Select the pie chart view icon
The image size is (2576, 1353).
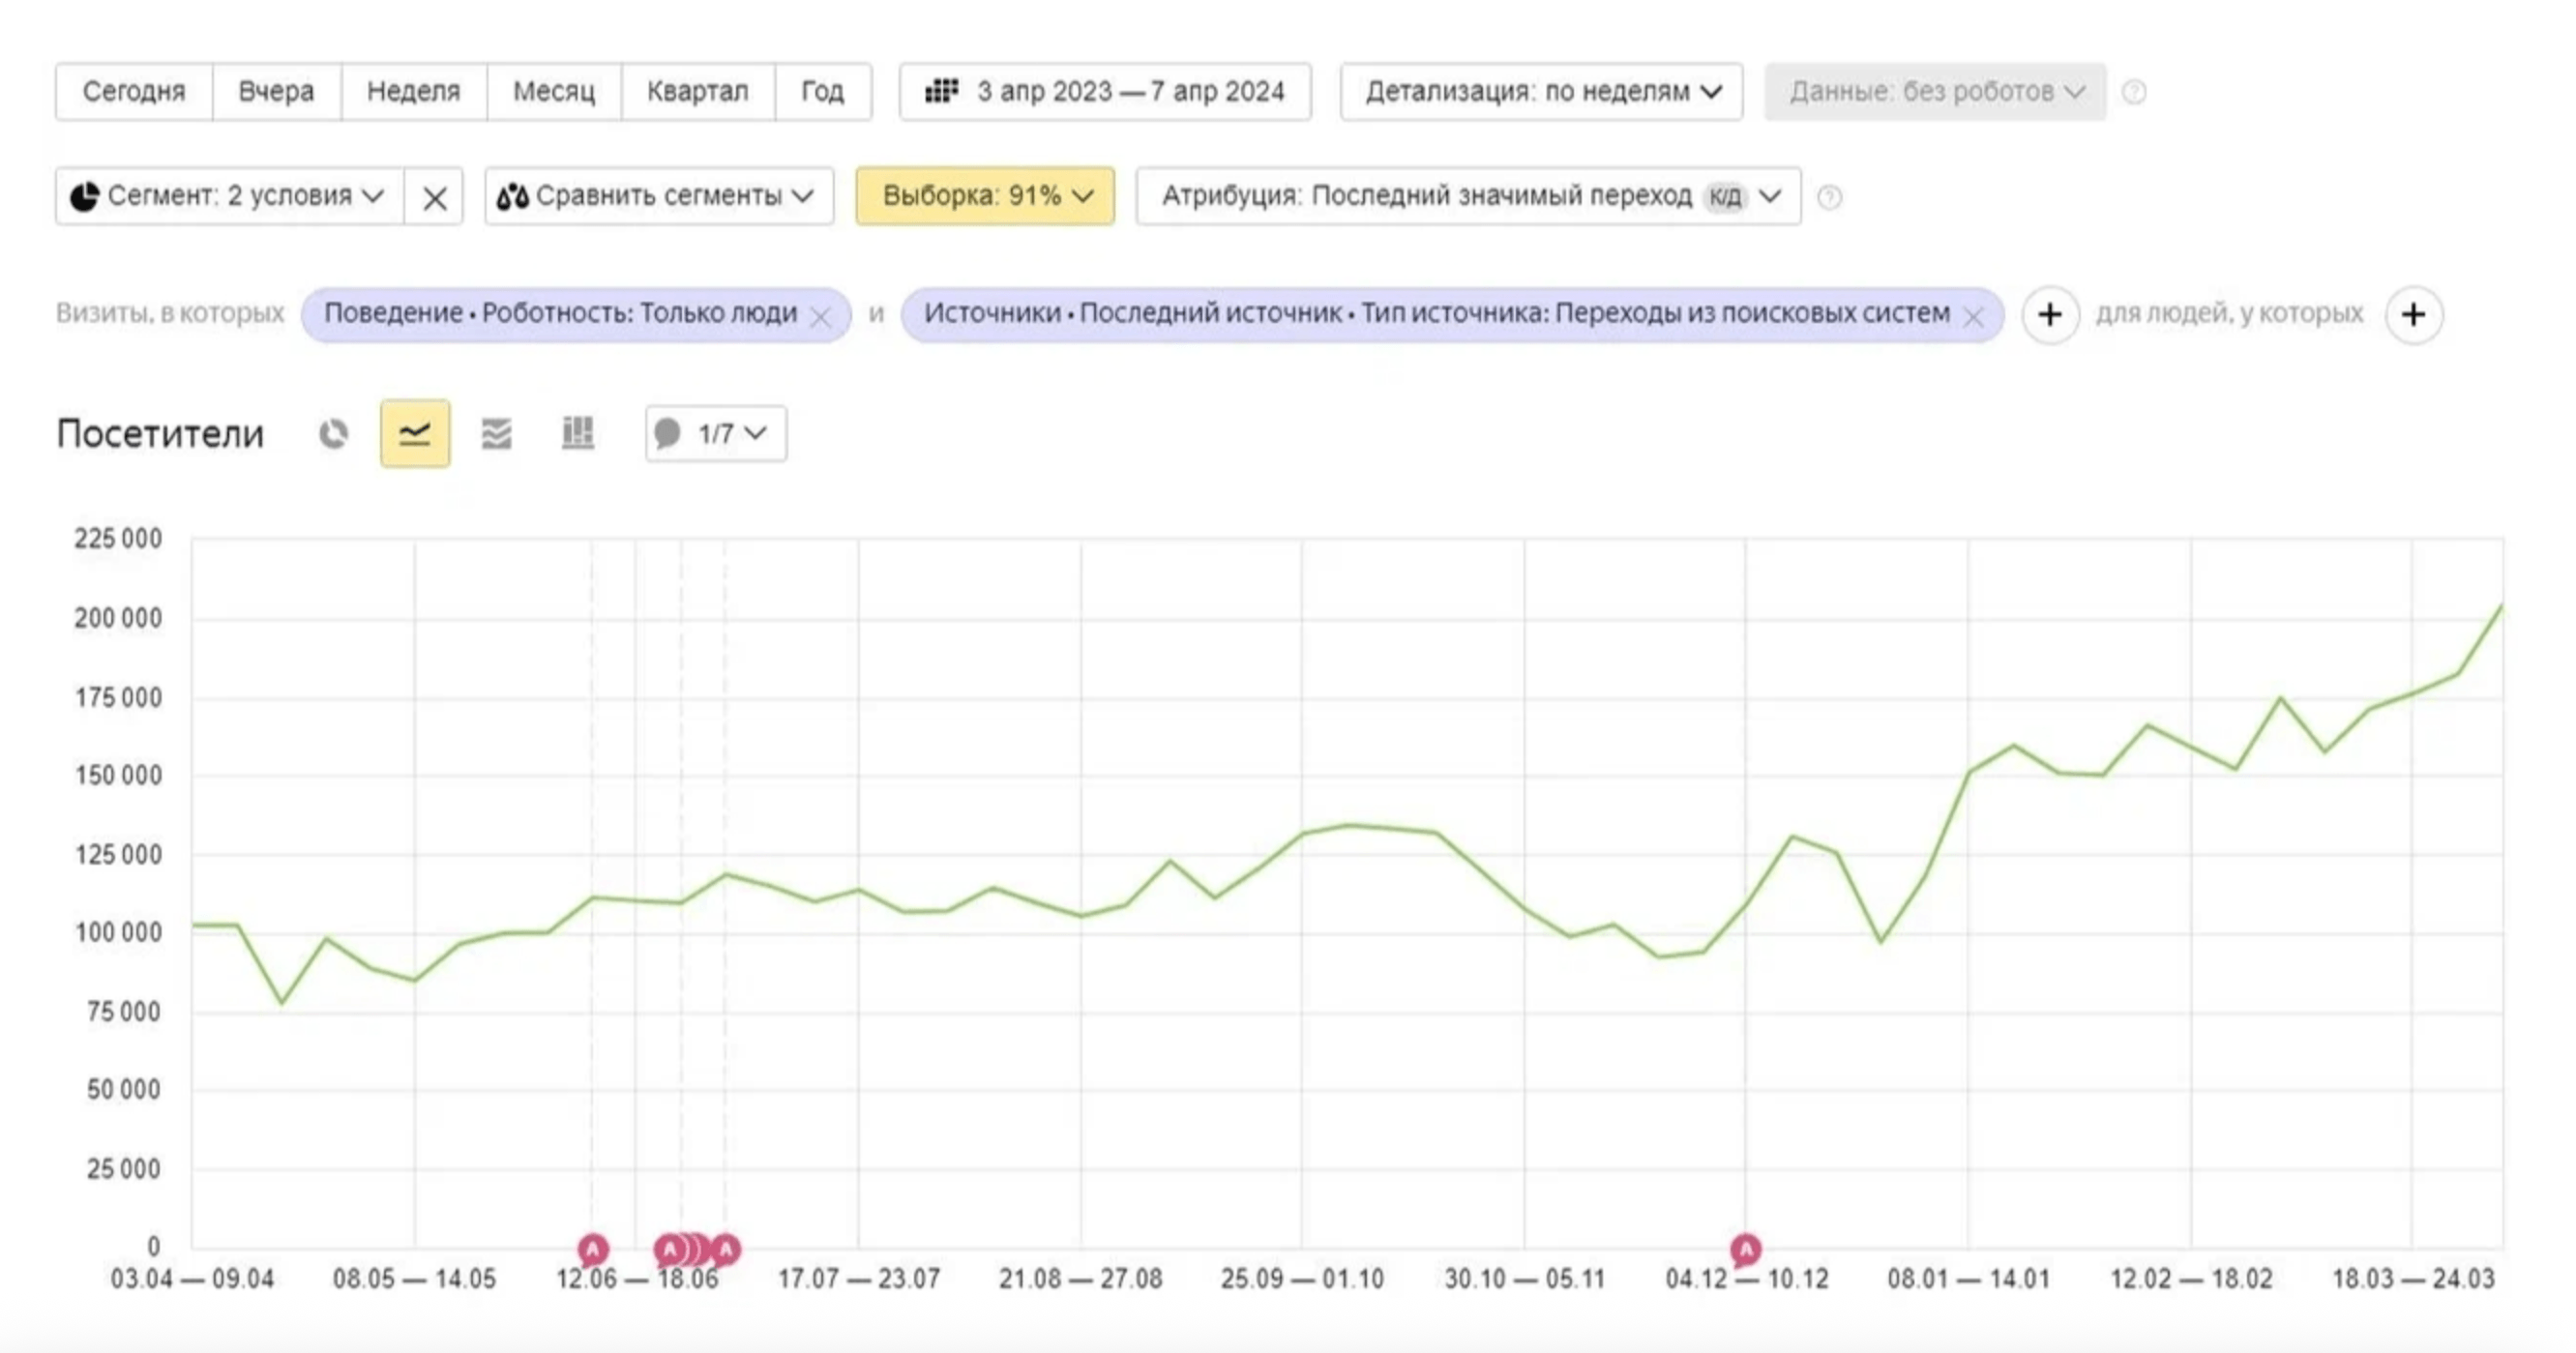(x=333, y=434)
